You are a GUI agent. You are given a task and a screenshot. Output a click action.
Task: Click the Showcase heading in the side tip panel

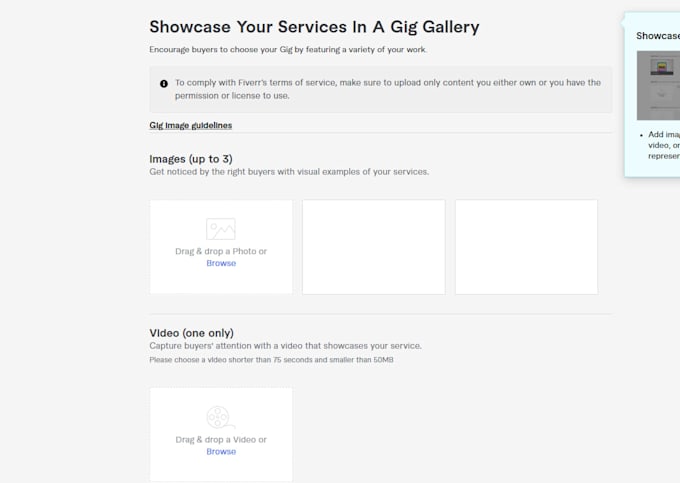click(x=658, y=36)
